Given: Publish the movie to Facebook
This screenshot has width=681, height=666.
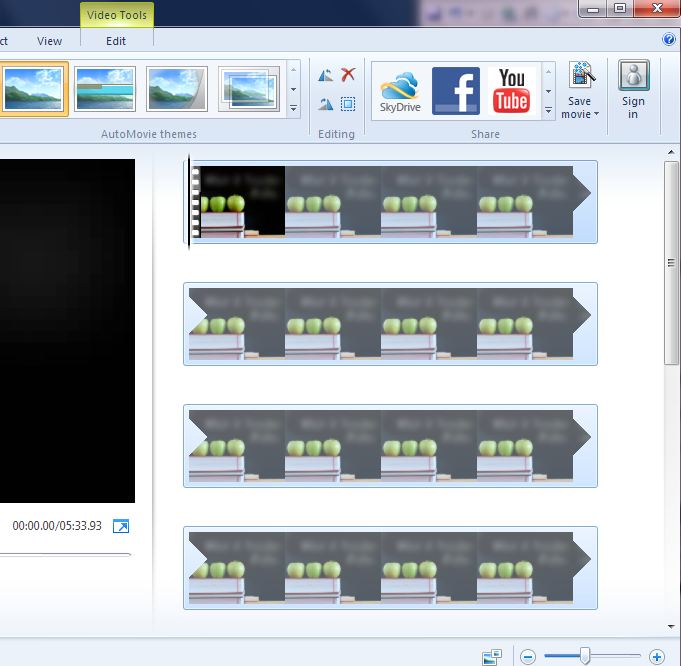Looking at the screenshot, I should [x=456, y=91].
